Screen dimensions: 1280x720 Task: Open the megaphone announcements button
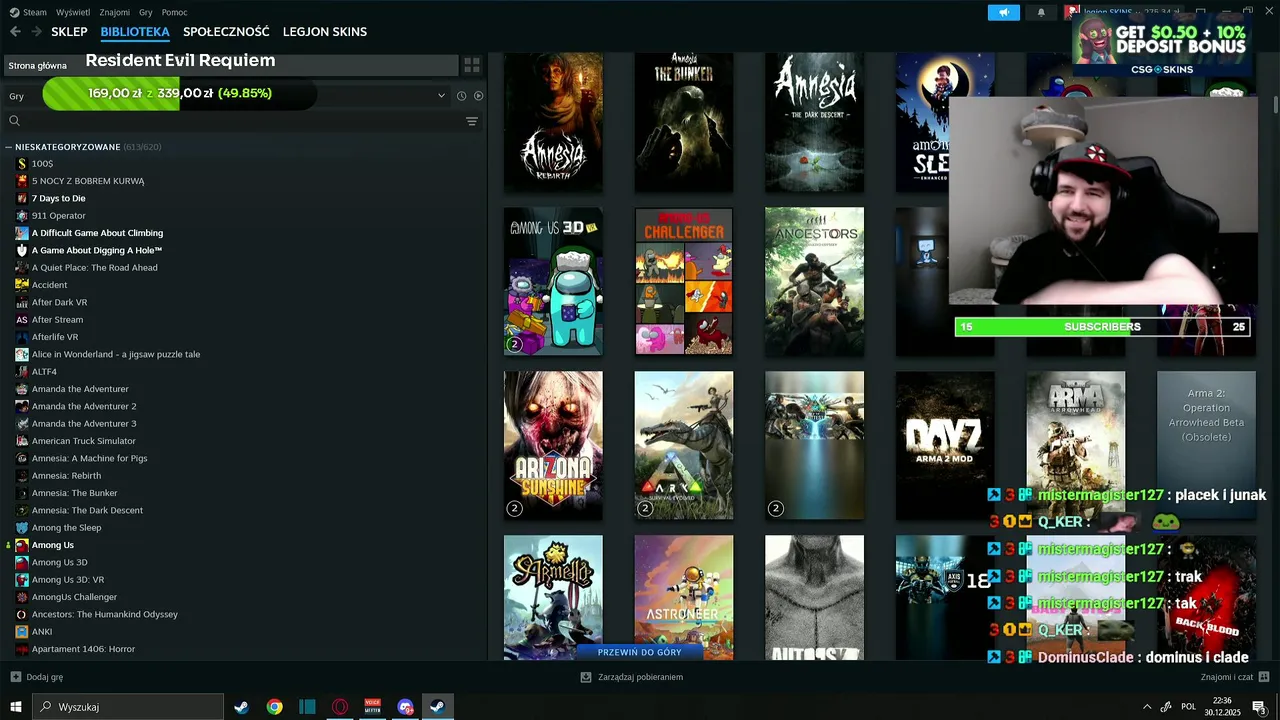pyautogui.click(x=1004, y=12)
